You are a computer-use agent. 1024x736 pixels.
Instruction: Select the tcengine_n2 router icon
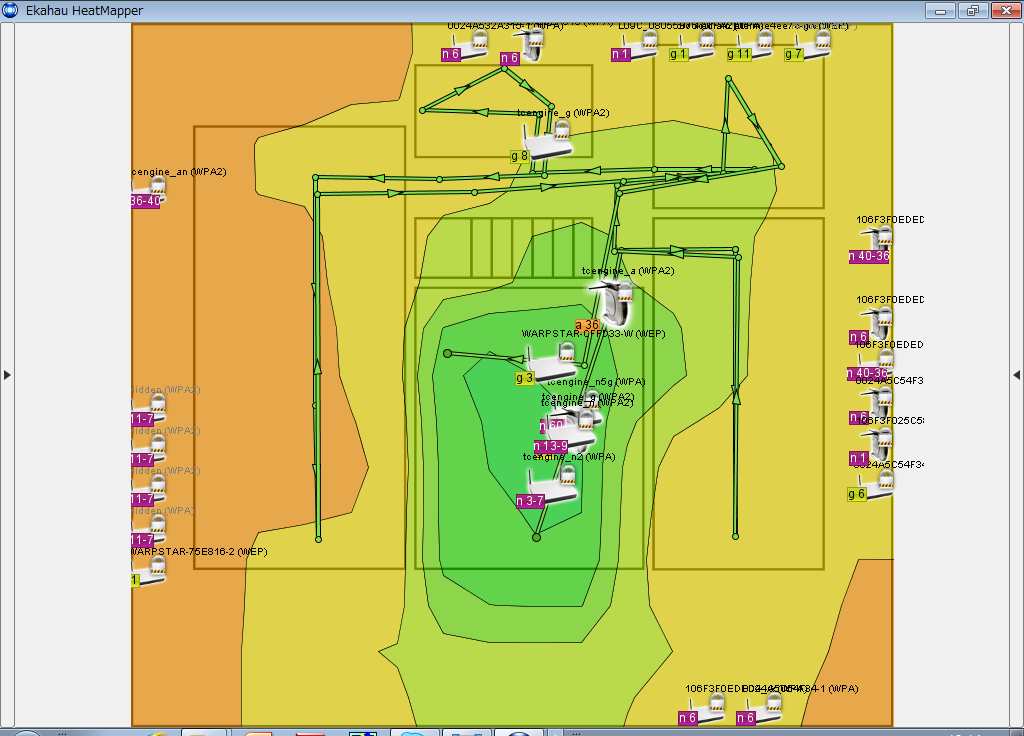point(554,485)
